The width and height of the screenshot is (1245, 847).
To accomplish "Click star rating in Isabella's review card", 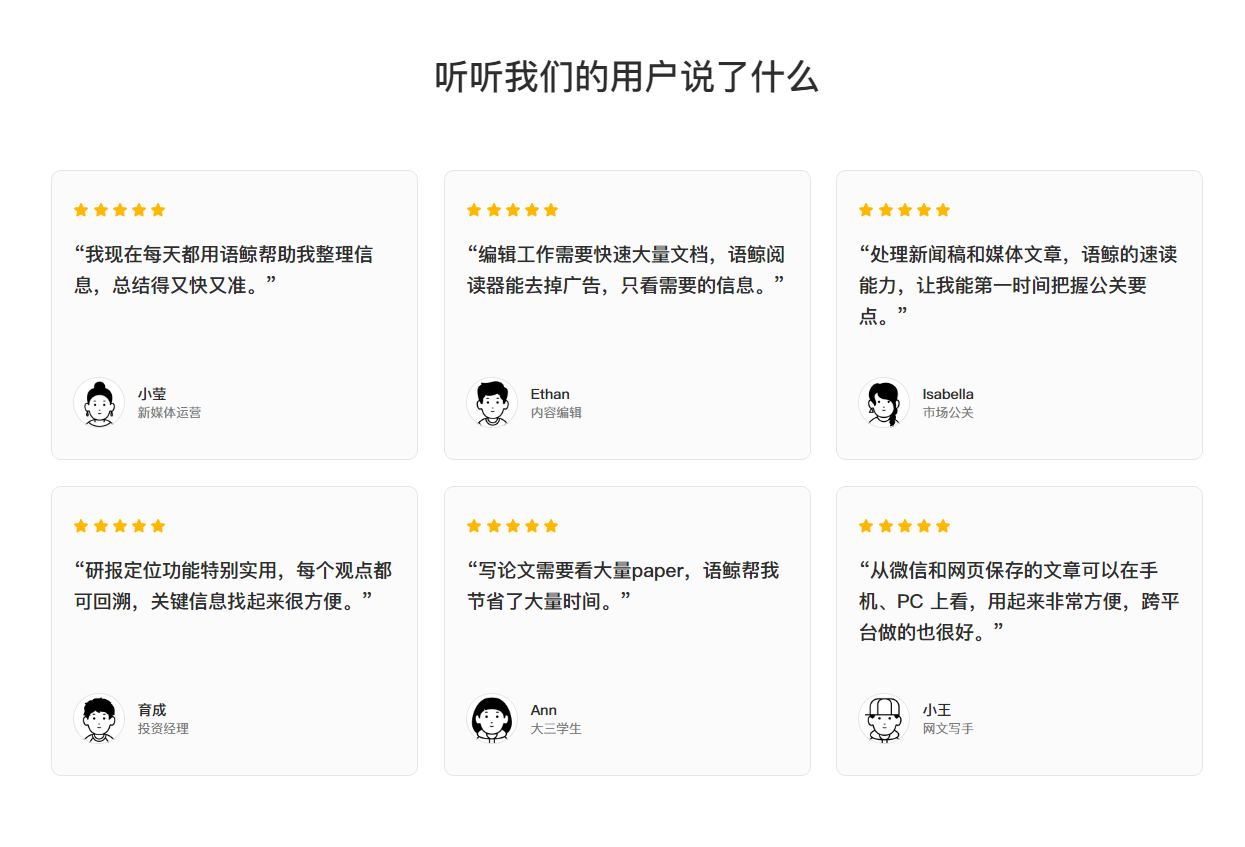I will (x=905, y=210).
